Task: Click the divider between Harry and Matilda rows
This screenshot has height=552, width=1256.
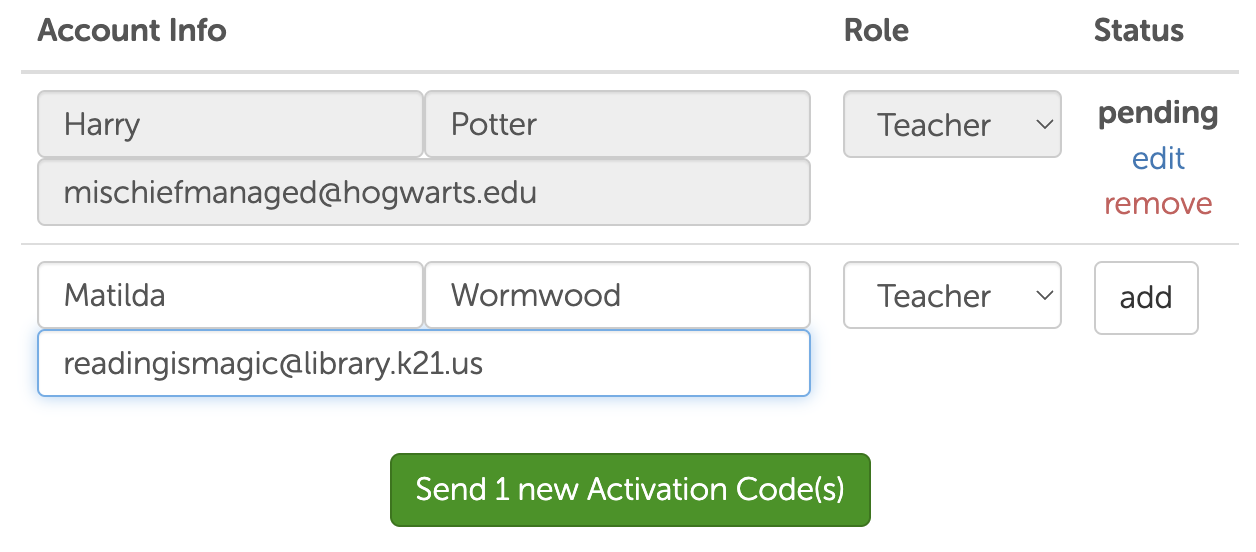Action: (x=630, y=244)
